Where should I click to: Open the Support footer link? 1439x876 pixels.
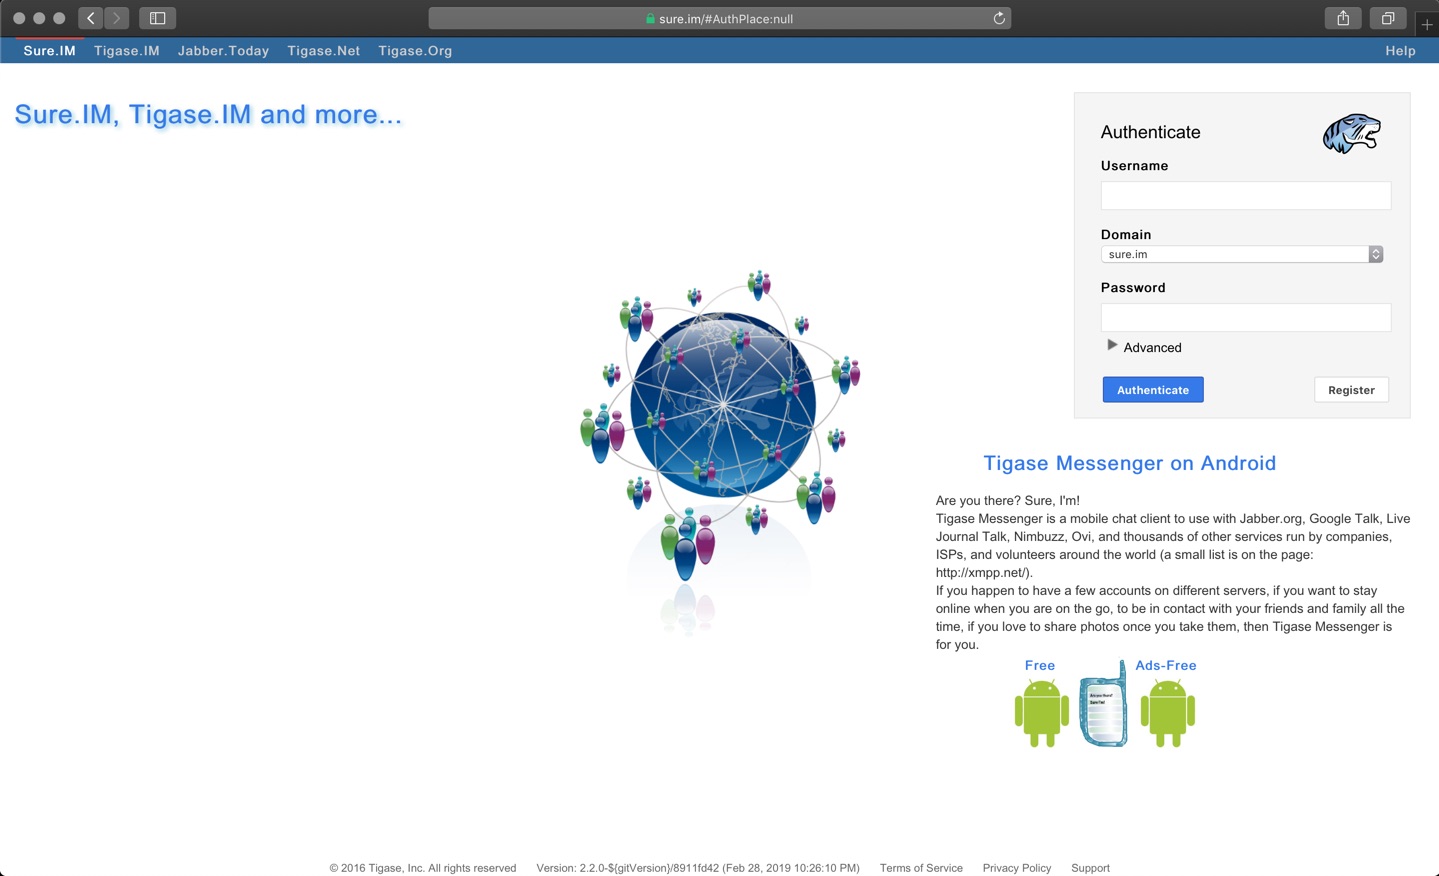tap(1090, 868)
